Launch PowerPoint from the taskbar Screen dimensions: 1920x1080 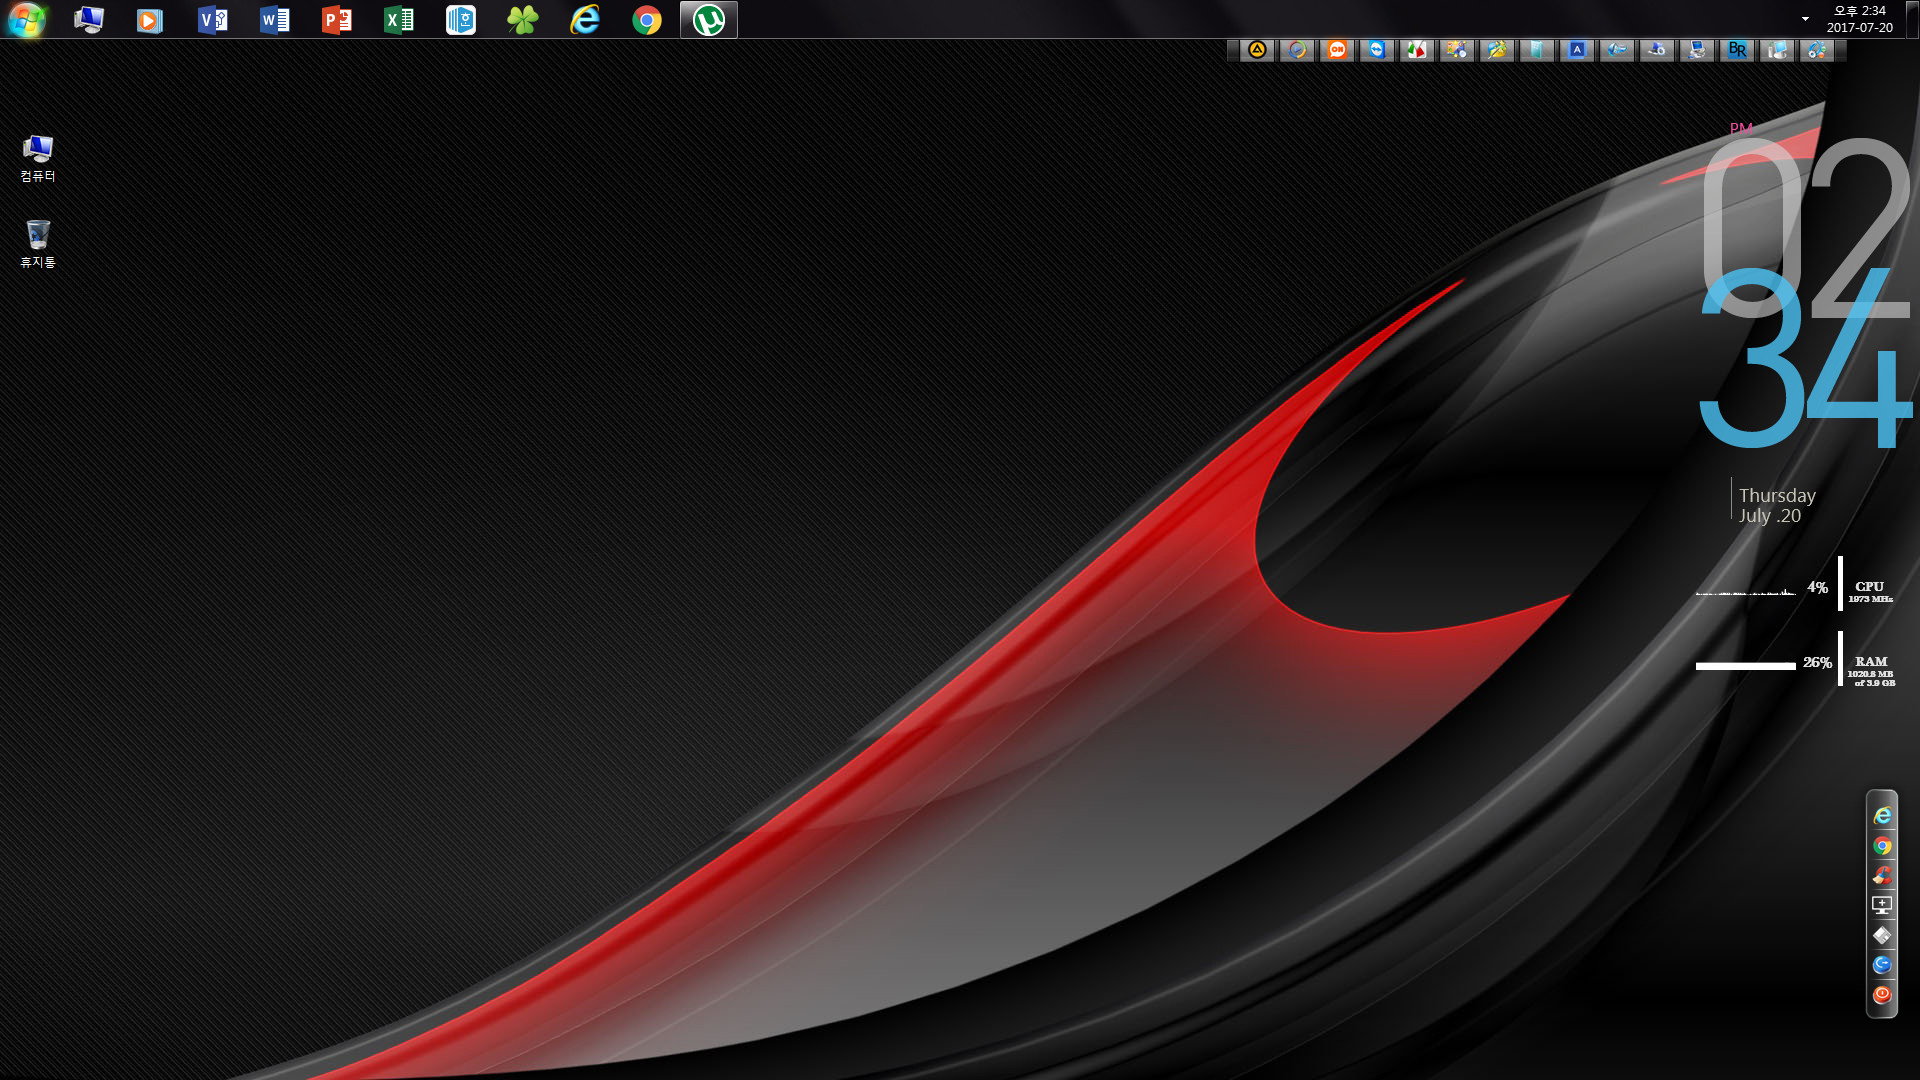pos(336,19)
